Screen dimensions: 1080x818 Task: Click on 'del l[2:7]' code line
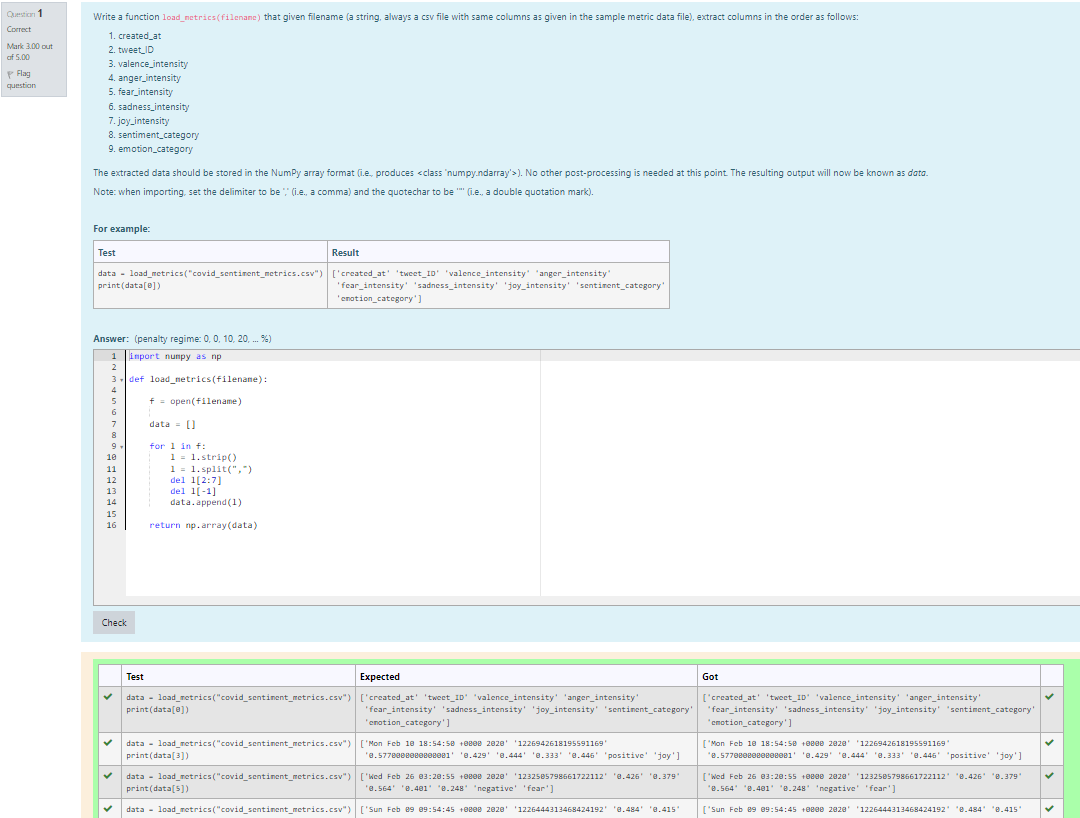click(196, 480)
